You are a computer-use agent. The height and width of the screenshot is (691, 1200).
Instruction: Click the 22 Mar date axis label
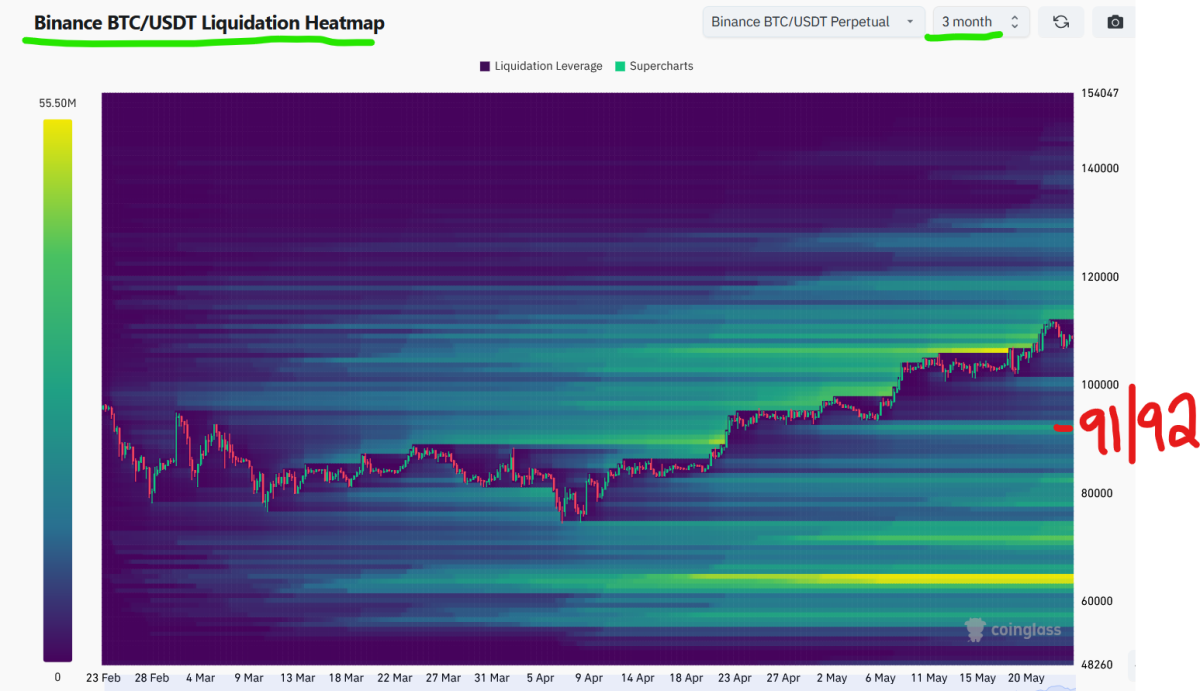tap(395, 677)
